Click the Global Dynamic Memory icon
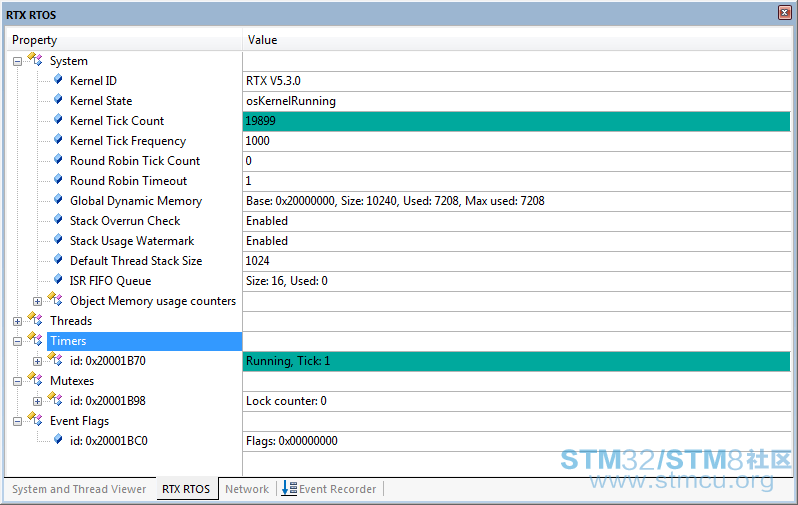This screenshot has height=505, width=798. point(58,200)
